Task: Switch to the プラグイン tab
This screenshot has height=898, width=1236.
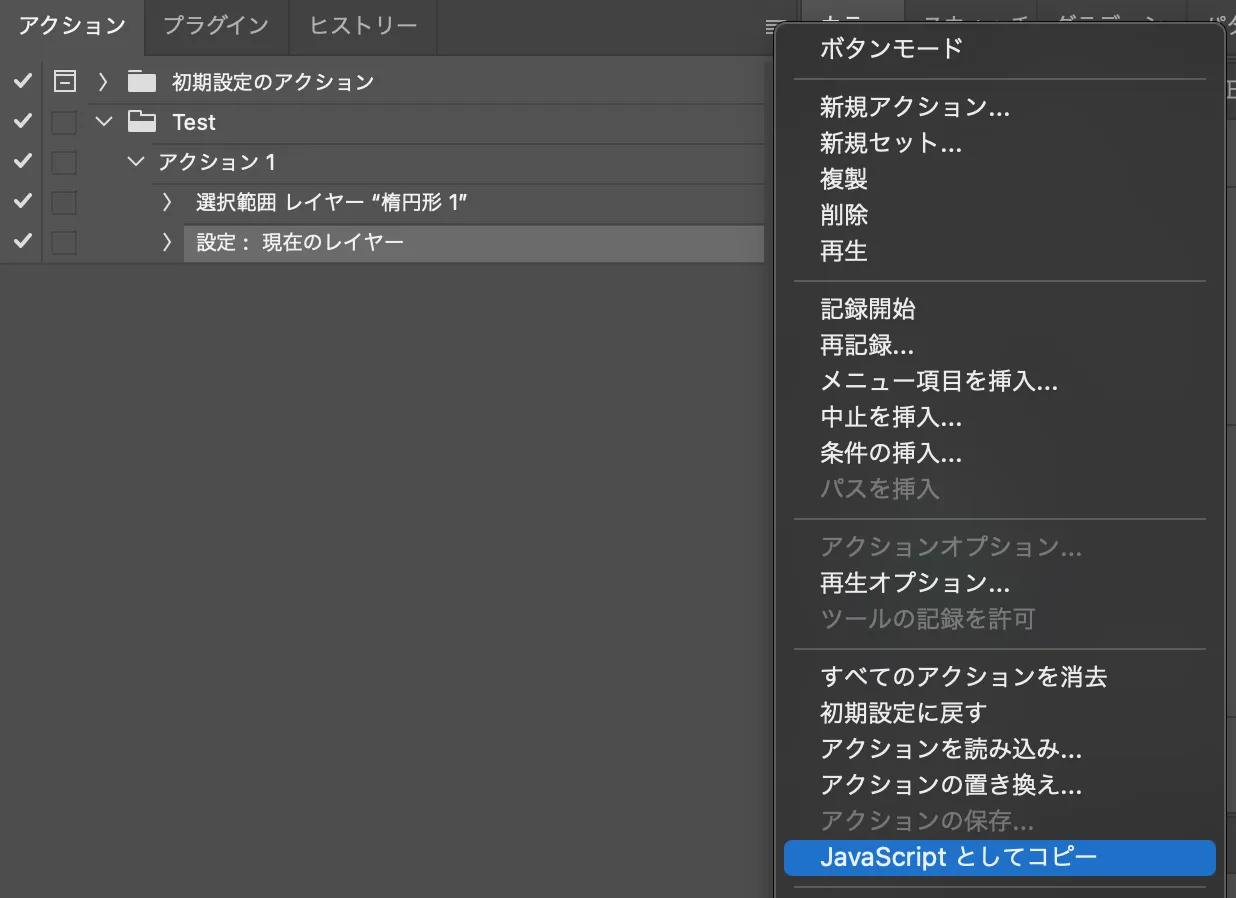Action: click(216, 26)
